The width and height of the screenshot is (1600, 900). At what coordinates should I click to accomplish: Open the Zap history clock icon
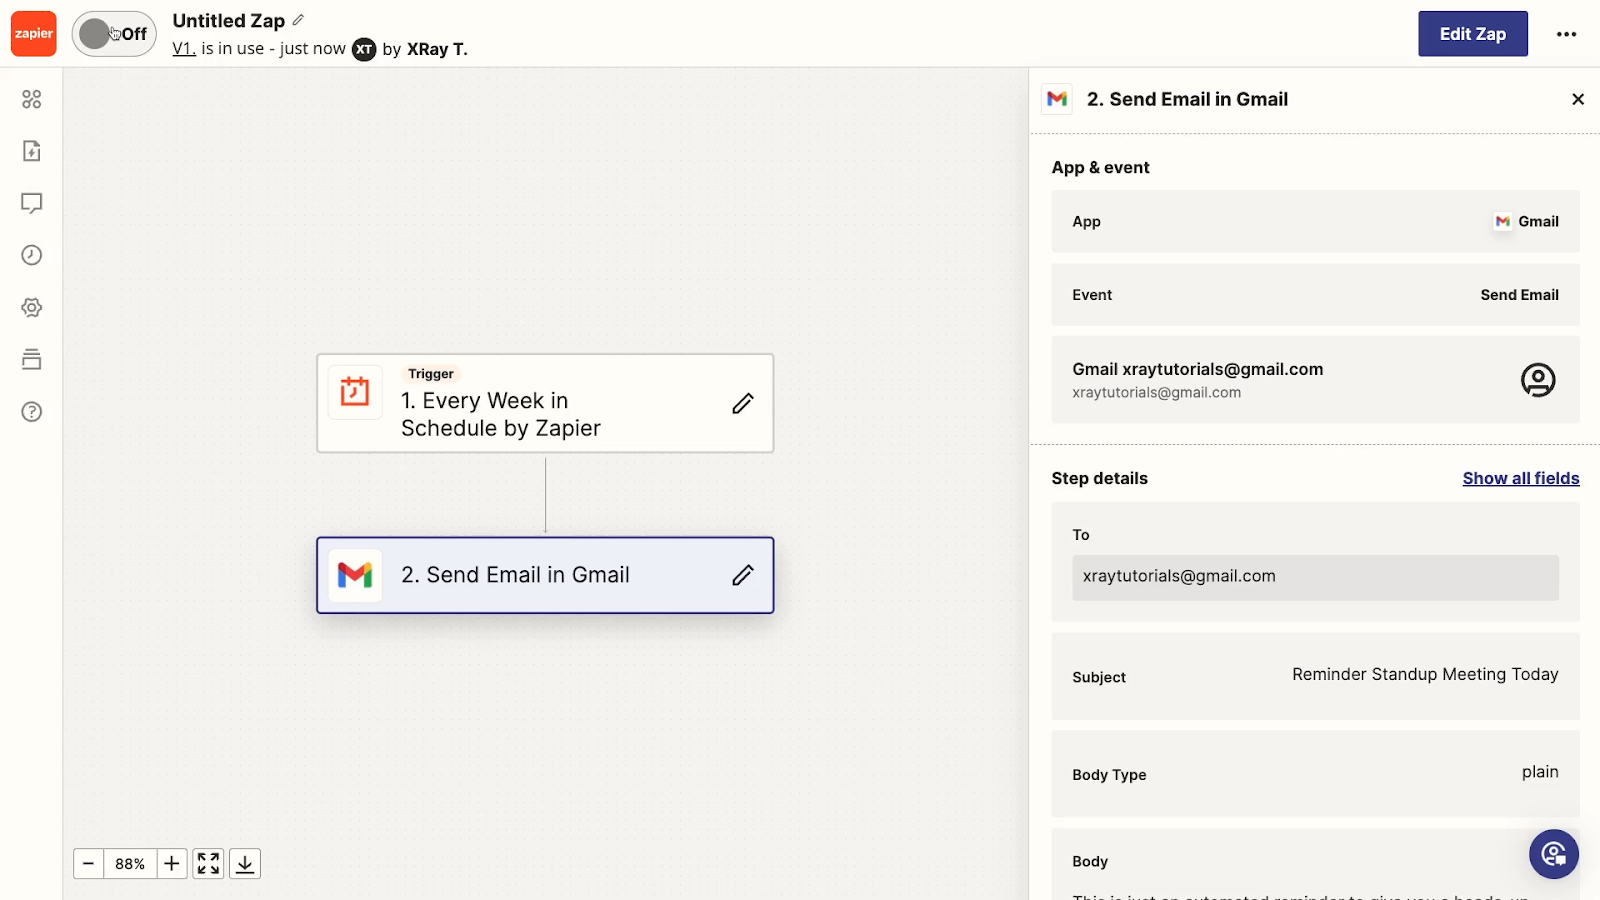click(x=32, y=255)
